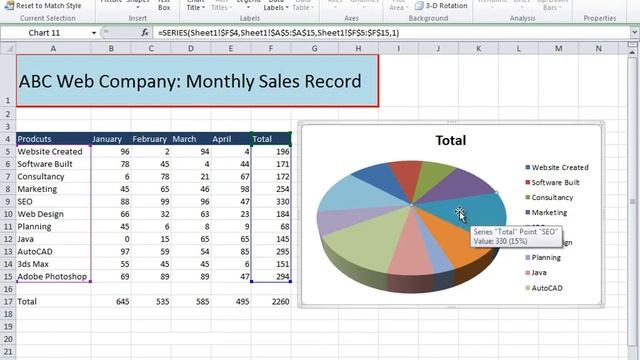The image size is (640, 360).
Task: Click the February header cell
Action: (151, 139)
